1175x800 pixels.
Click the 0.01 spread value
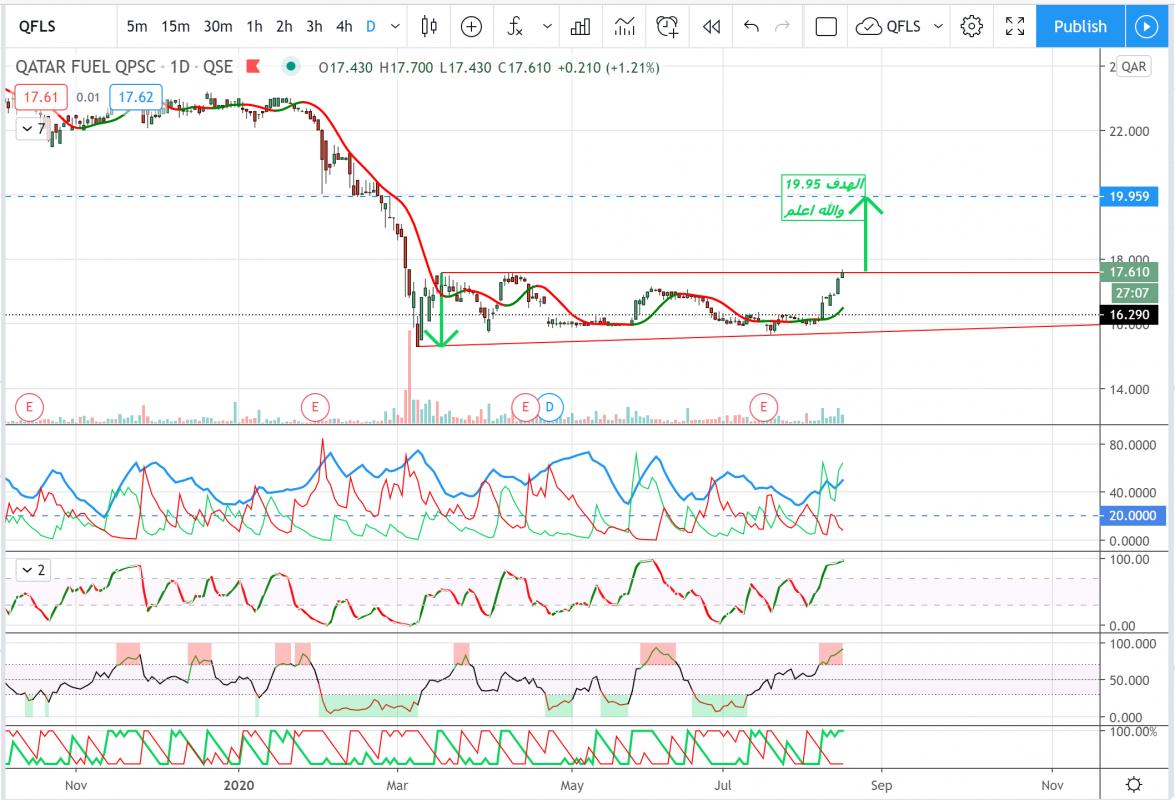88,97
